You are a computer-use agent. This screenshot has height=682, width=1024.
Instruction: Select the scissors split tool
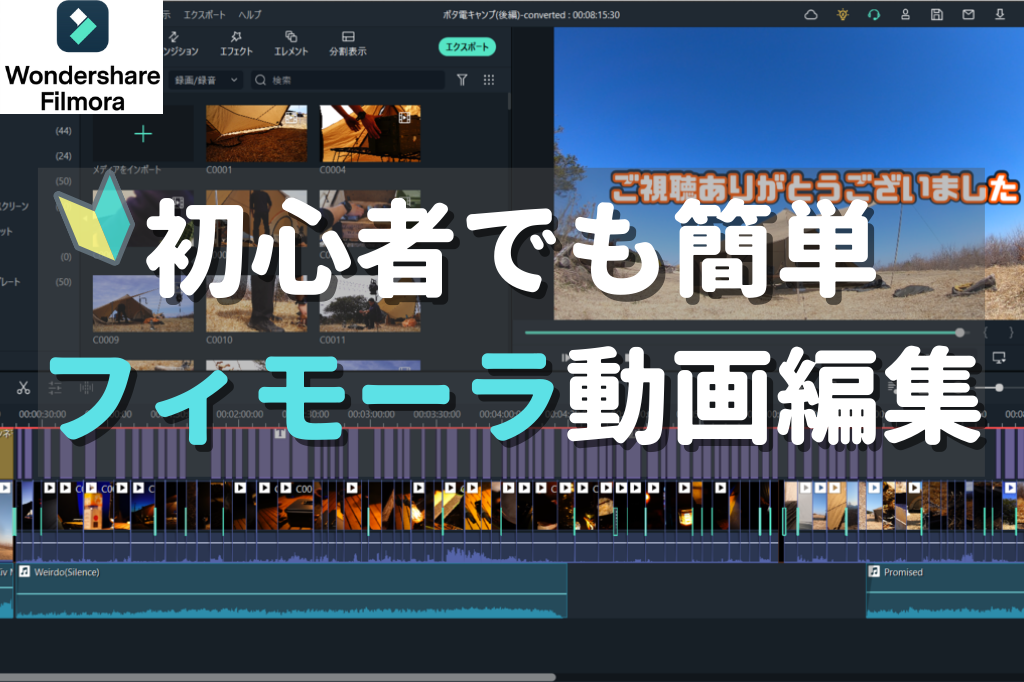click(24, 388)
